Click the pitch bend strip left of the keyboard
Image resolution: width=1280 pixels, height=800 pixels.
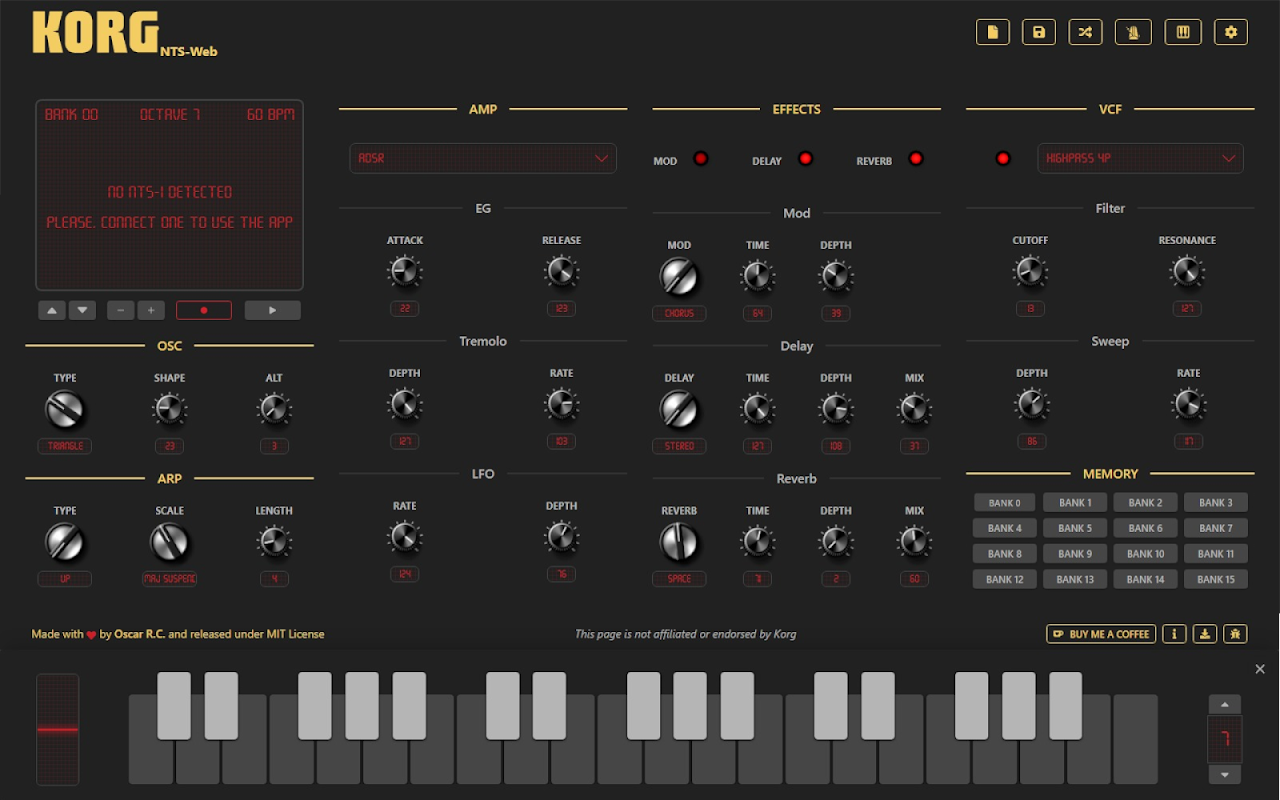click(58, 730)
